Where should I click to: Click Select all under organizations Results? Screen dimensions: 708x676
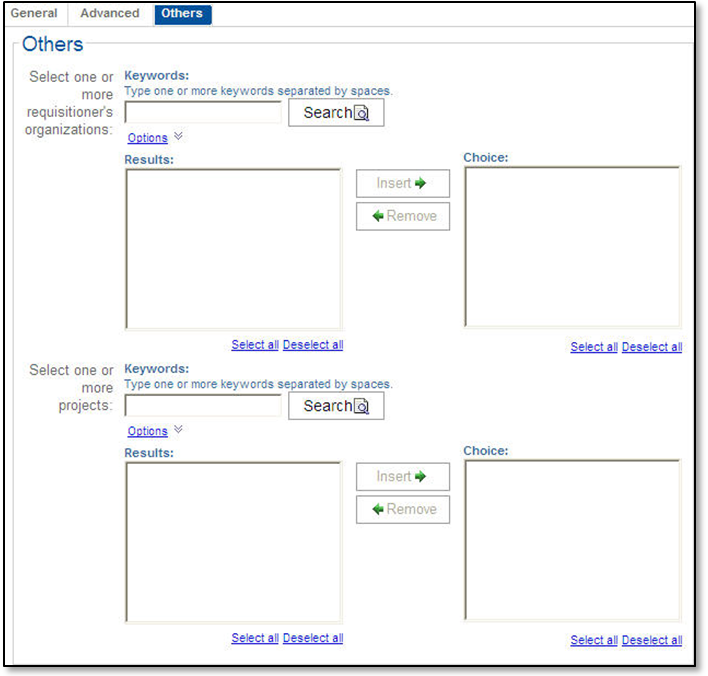(x=255, y=345)
